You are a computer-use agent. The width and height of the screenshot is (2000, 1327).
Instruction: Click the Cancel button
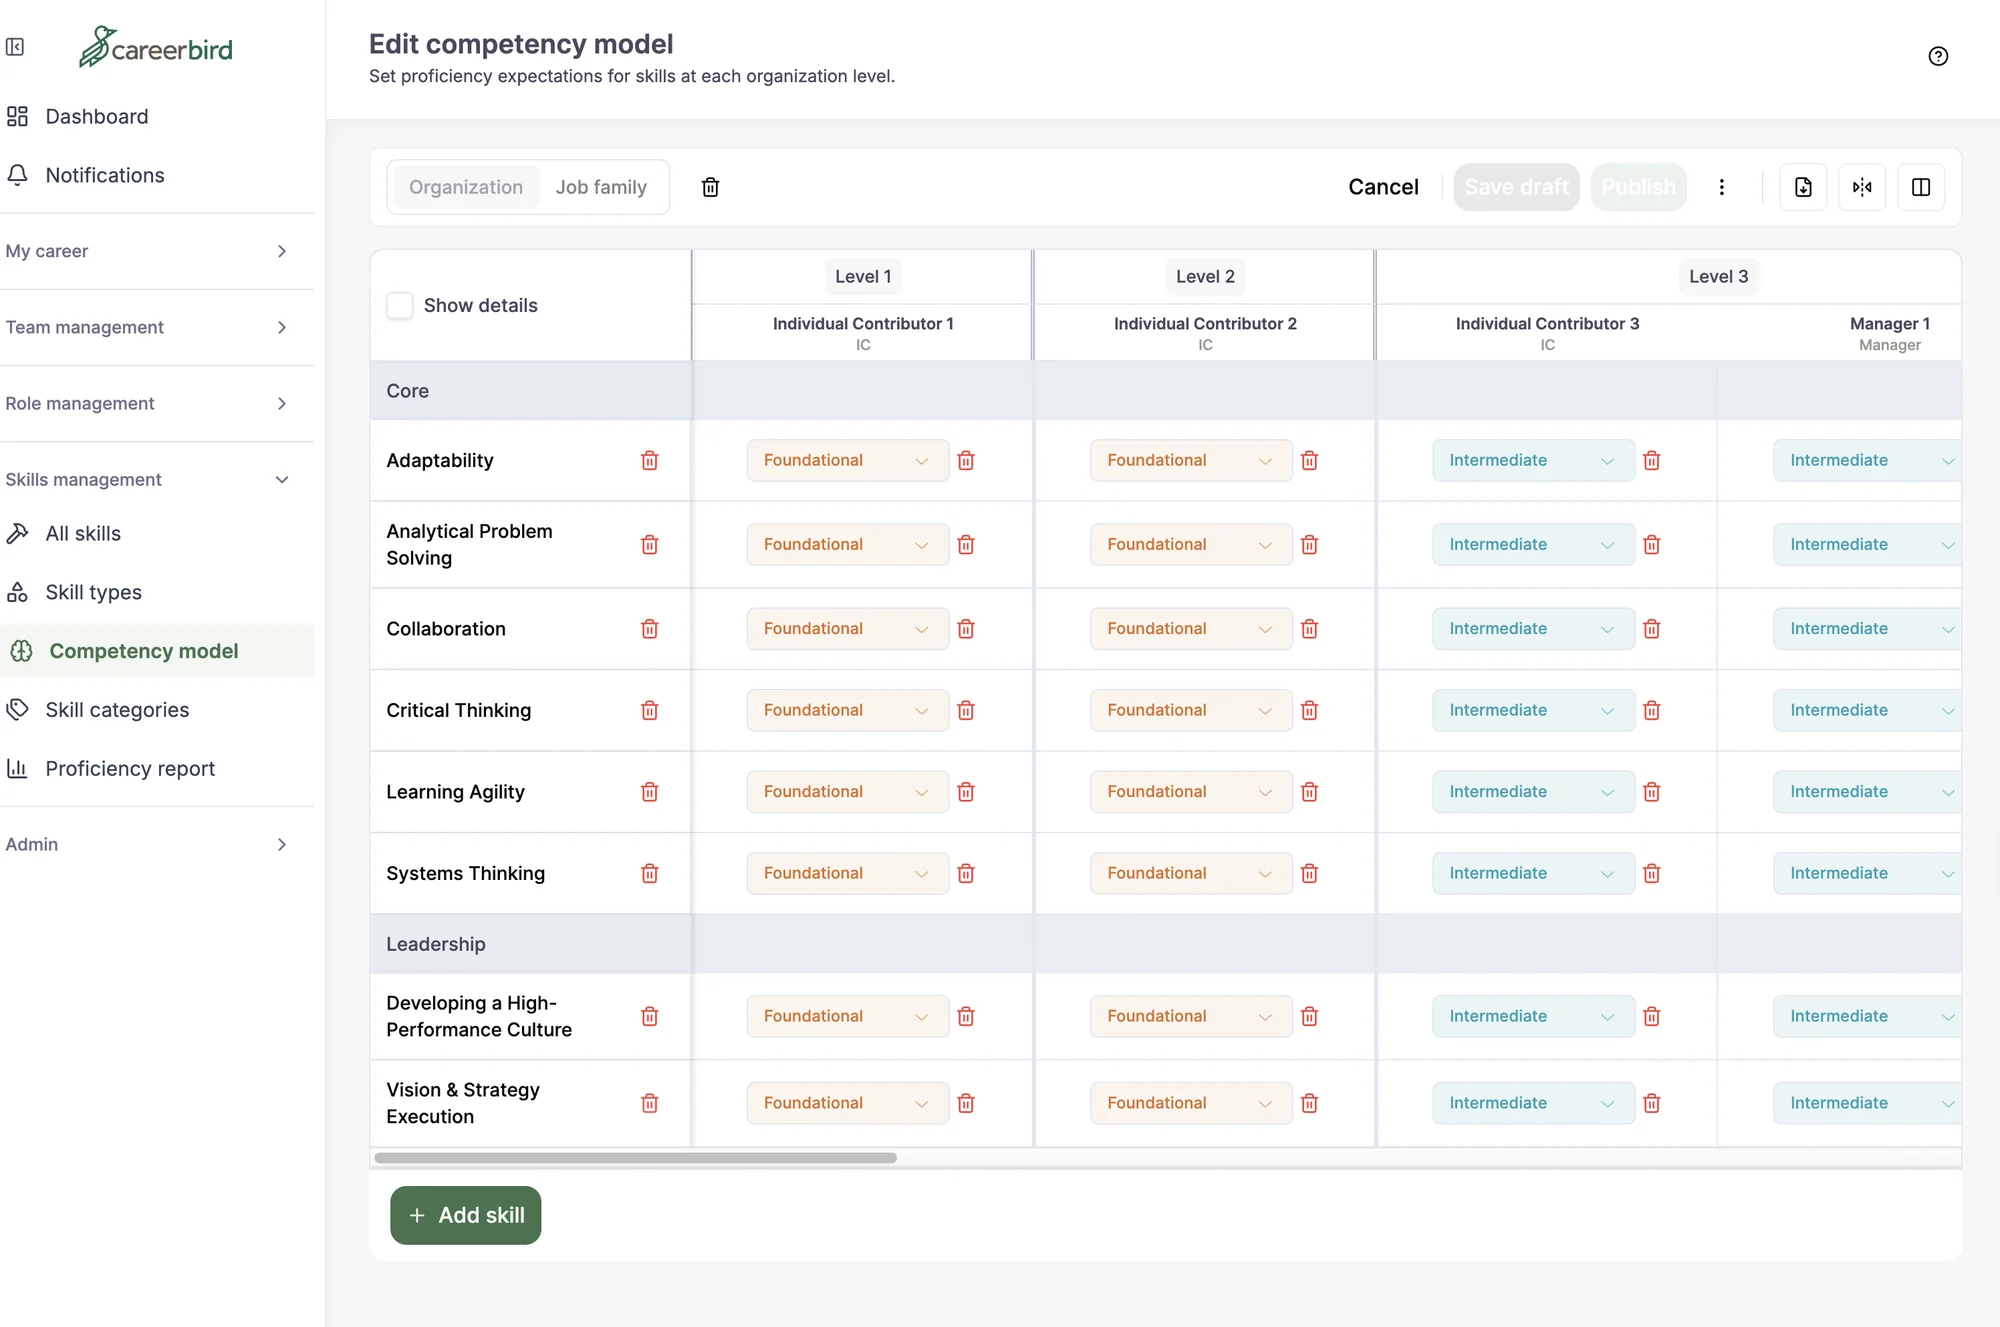coord(1383,187)
